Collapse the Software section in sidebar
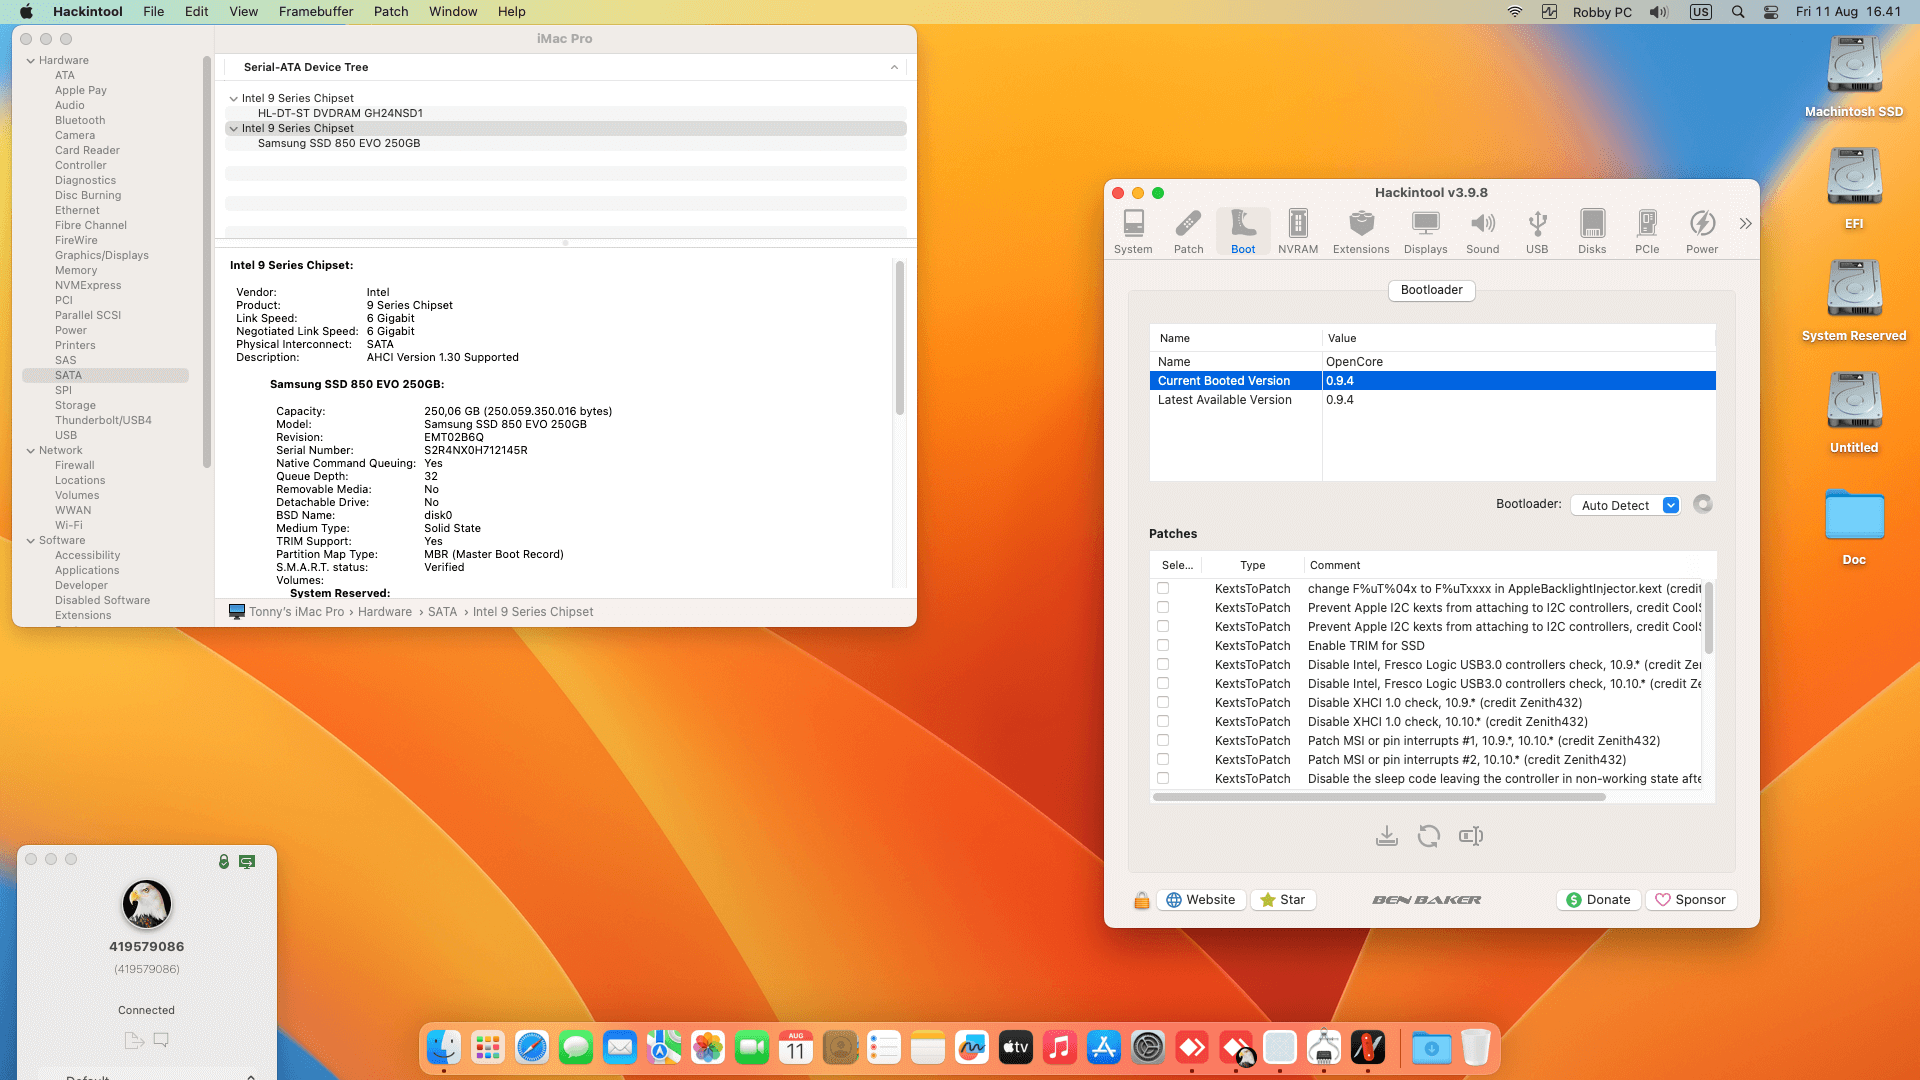 pos(30,541)
